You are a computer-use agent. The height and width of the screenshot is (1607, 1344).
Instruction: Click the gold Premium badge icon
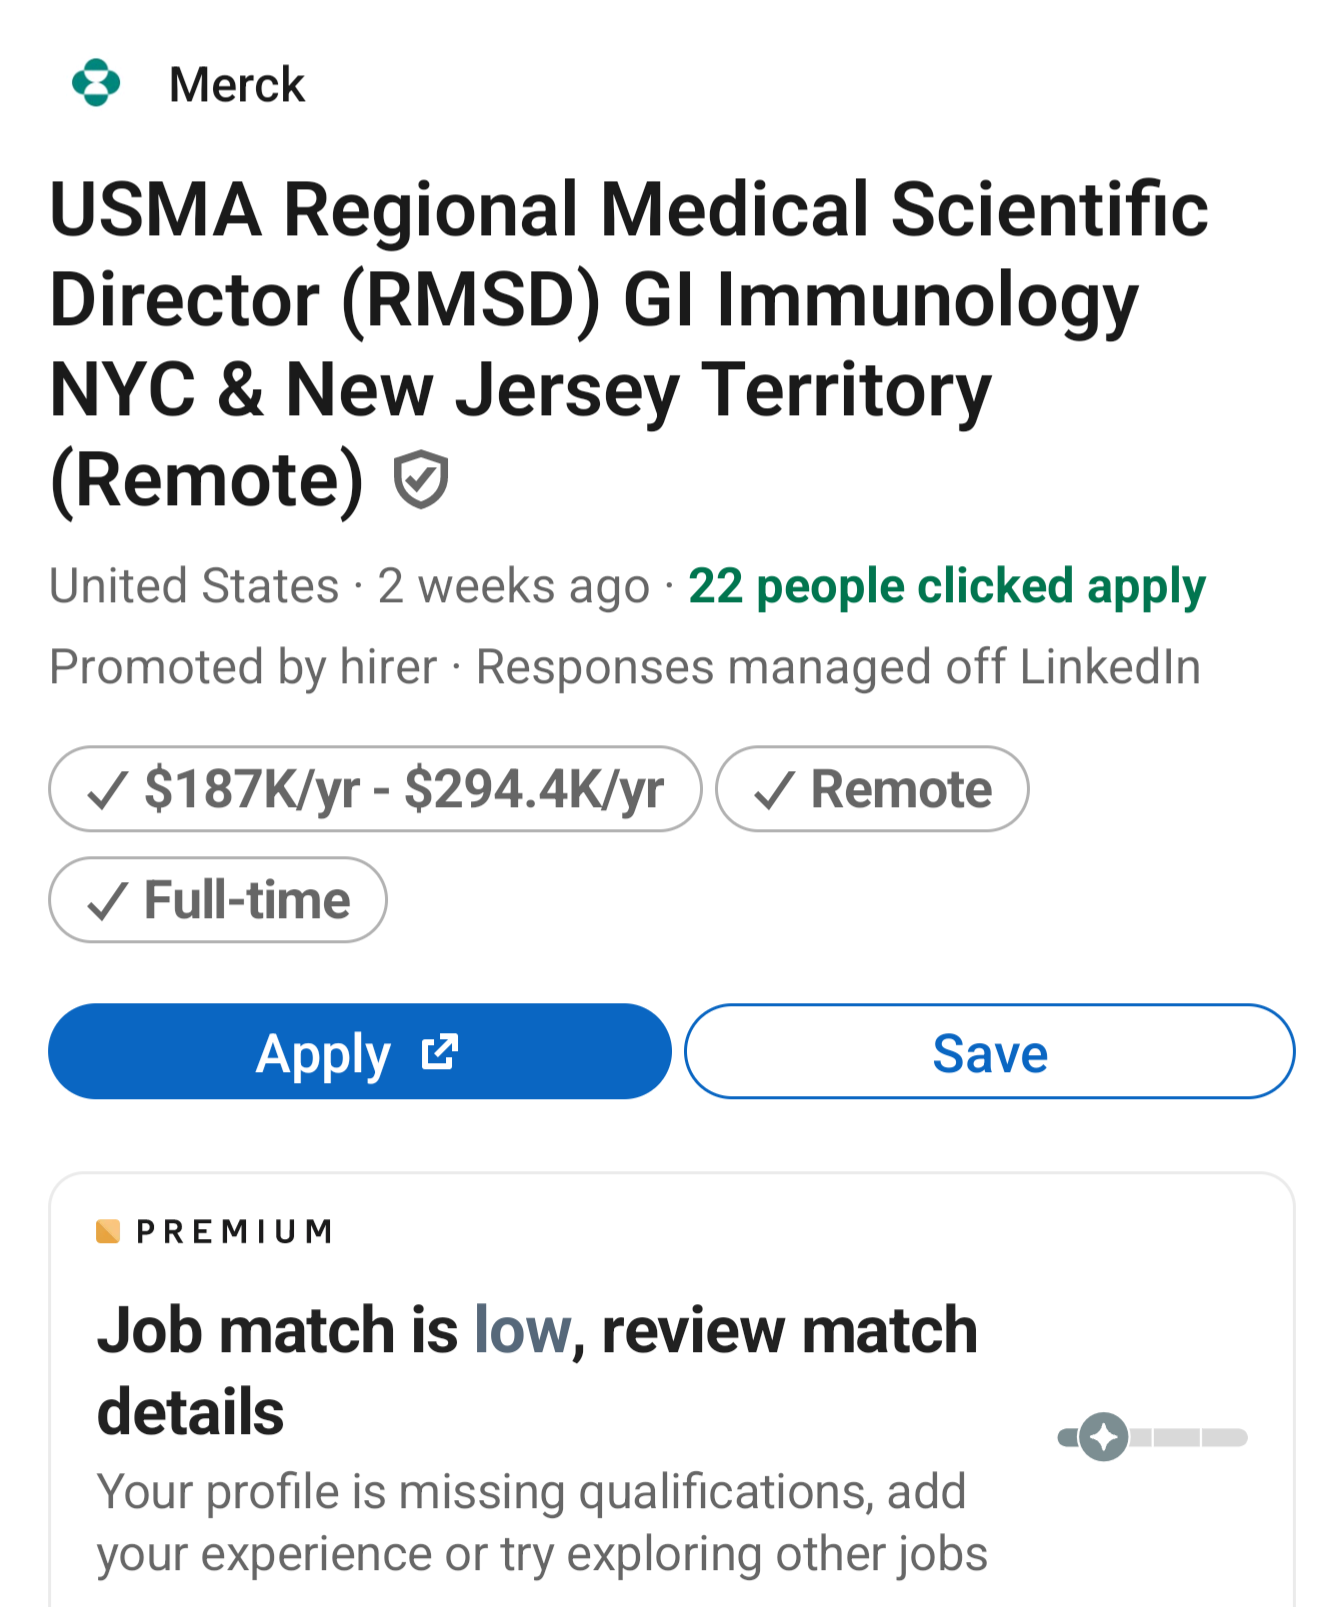click(108, 1231)
